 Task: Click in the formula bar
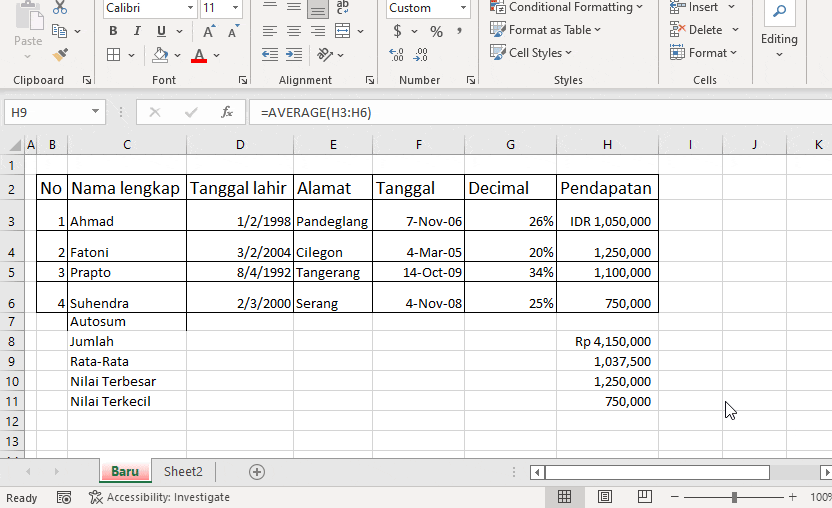pyautogui.click(x=540, y=113)
